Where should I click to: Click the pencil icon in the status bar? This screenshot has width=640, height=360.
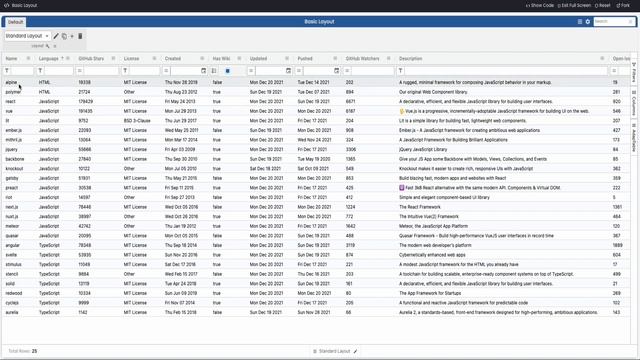[355, 351]
